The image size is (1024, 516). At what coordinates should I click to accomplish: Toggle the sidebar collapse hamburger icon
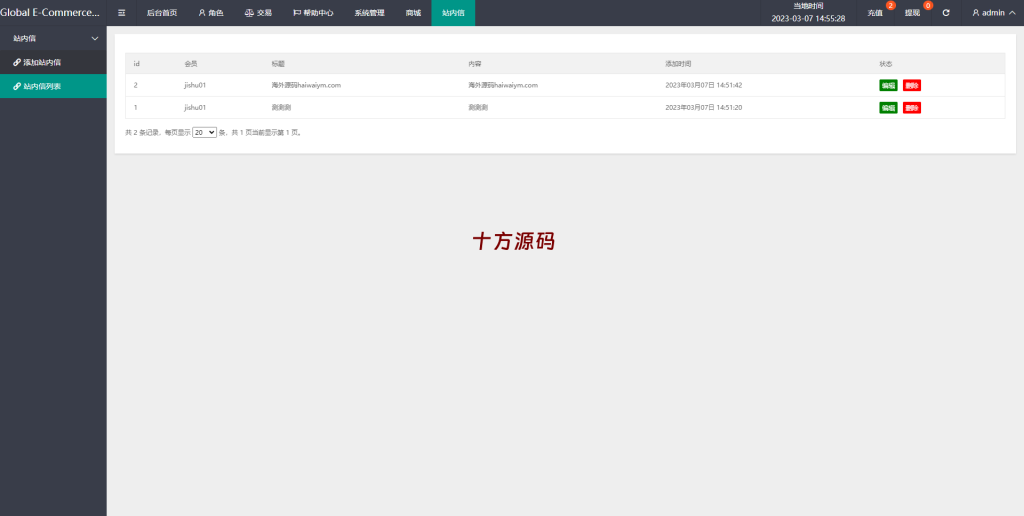pyautogui.click(x=121, y=13)
